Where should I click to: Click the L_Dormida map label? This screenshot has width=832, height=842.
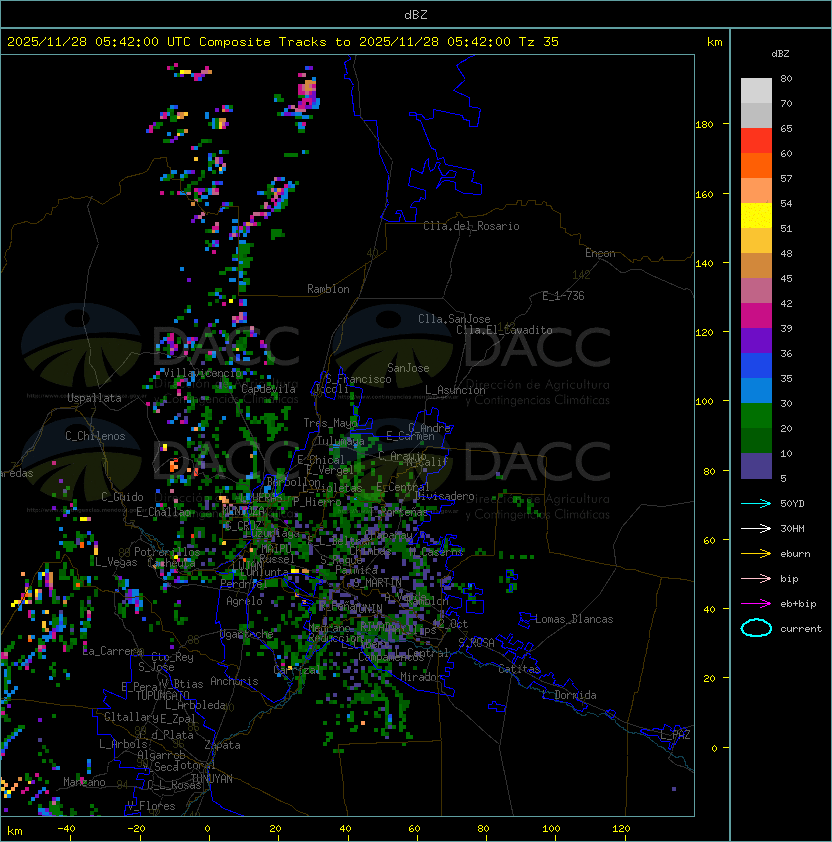pos(569,695)
